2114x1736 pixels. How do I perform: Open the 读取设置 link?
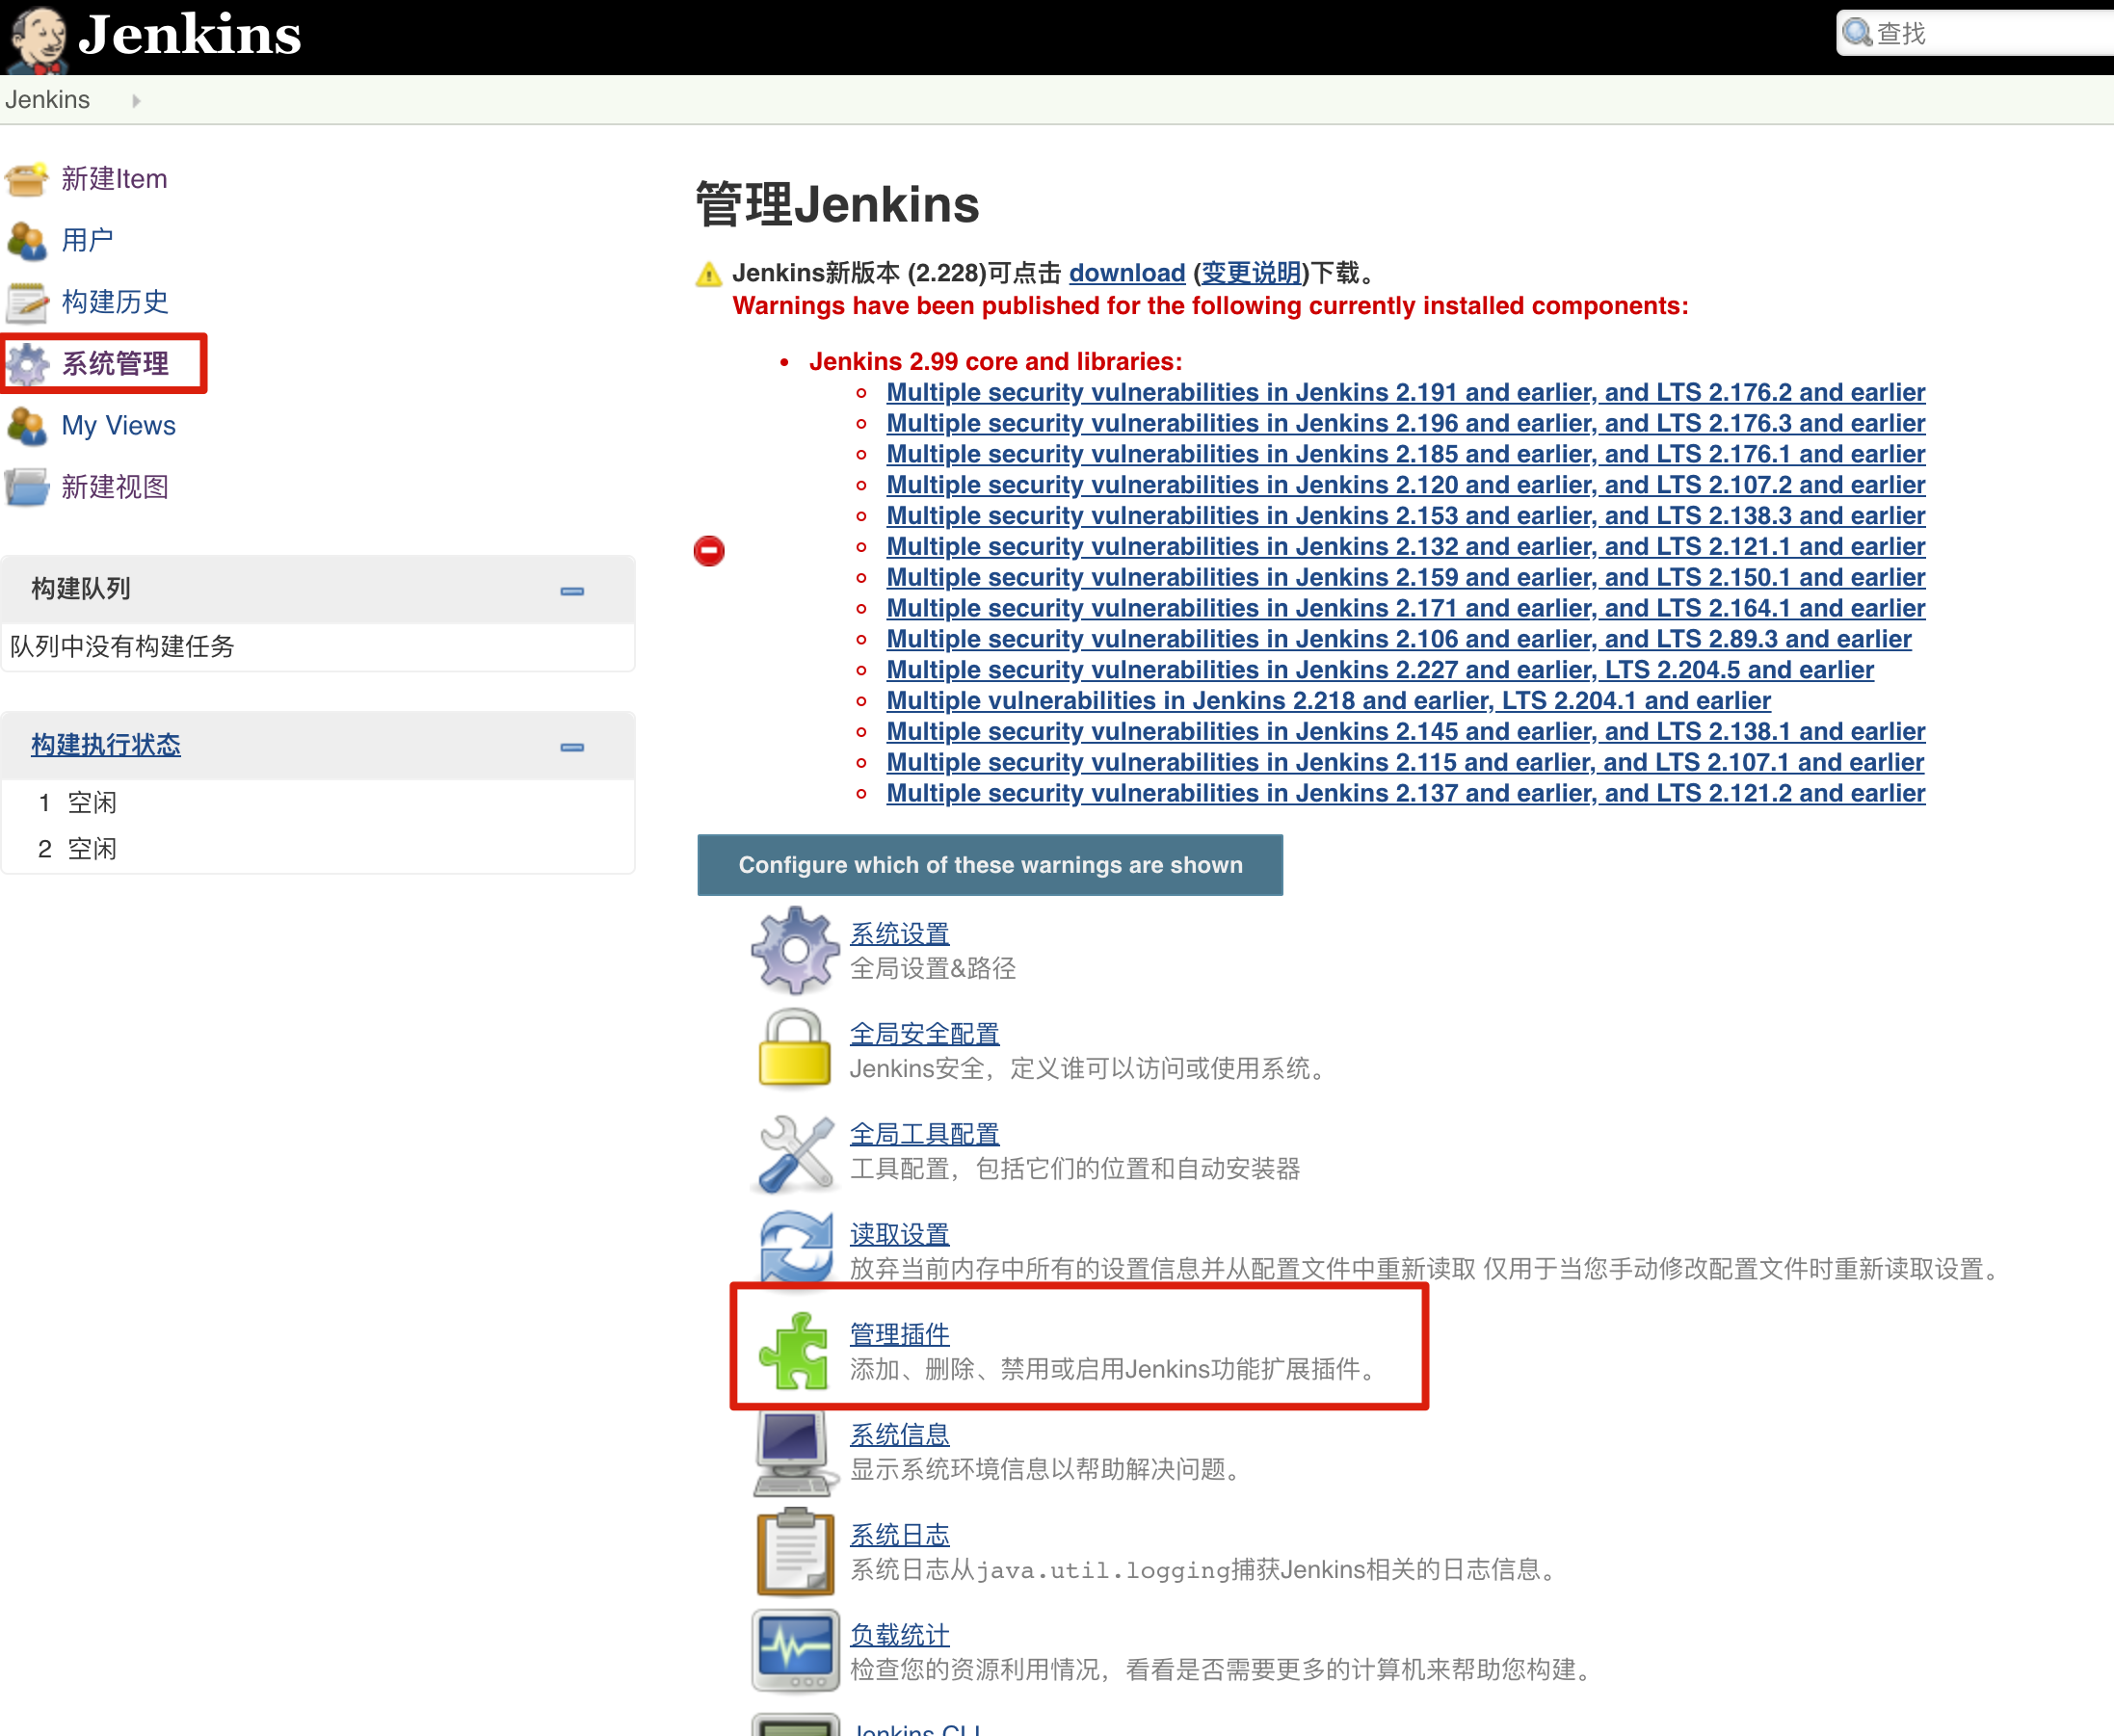pyautogui.click(x=899, y=1234)
